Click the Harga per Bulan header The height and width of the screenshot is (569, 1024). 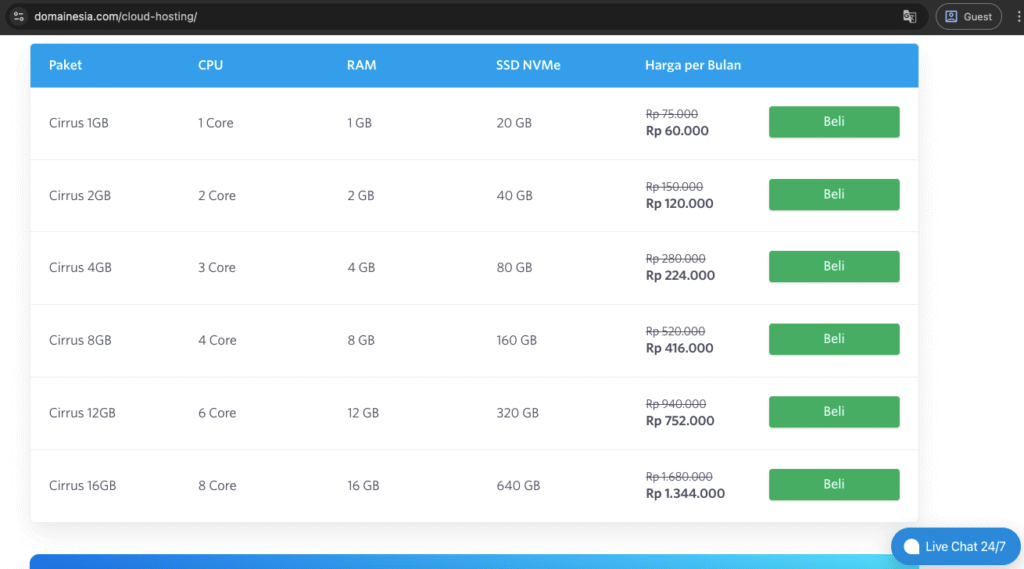click(693, 65)
